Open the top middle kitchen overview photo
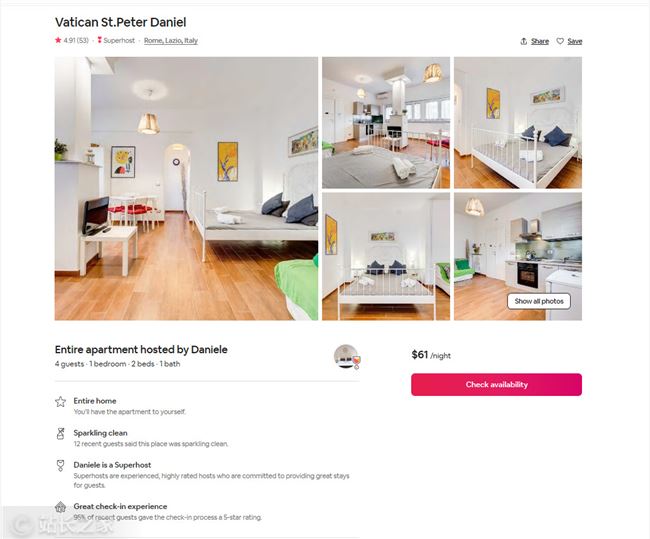The height and width of the screenshot is (539, 650). (386, 123)
